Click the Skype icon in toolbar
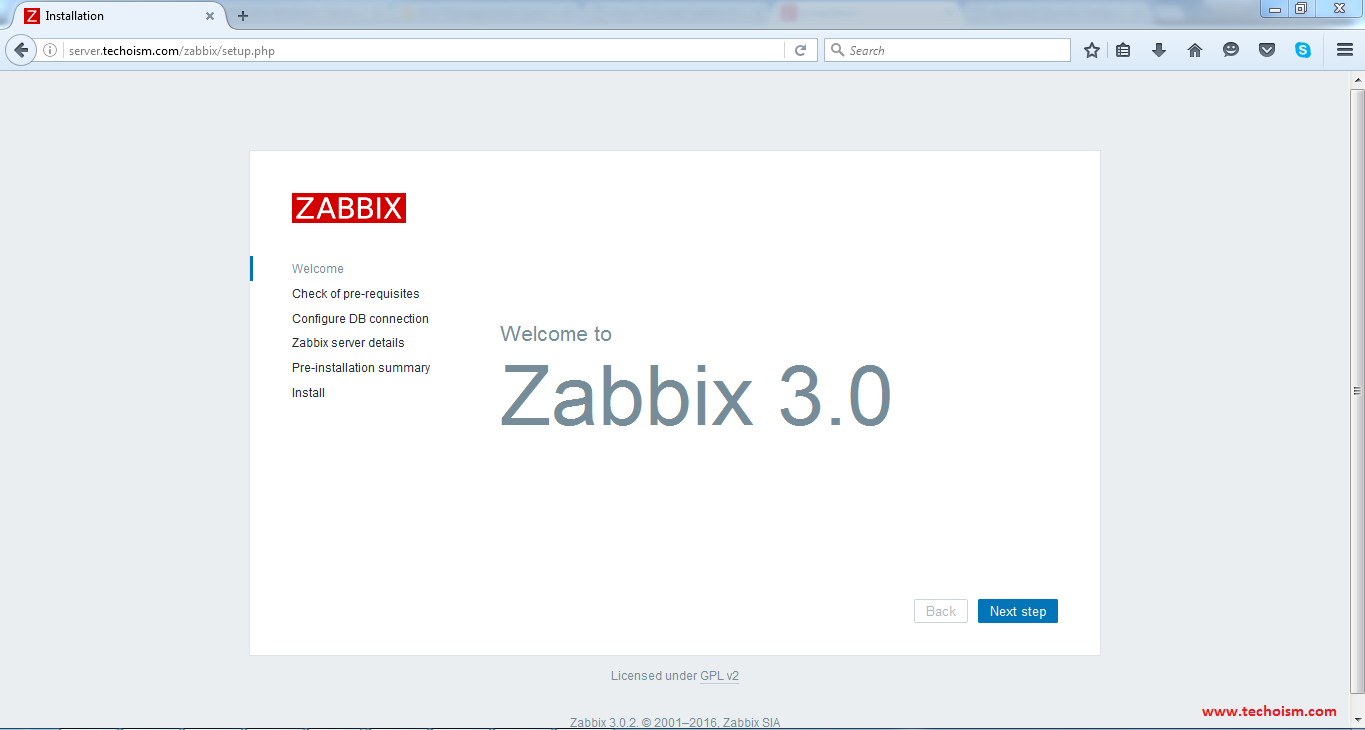The width and height of the screenshot is (1365, 730). tap(1303, 50)
